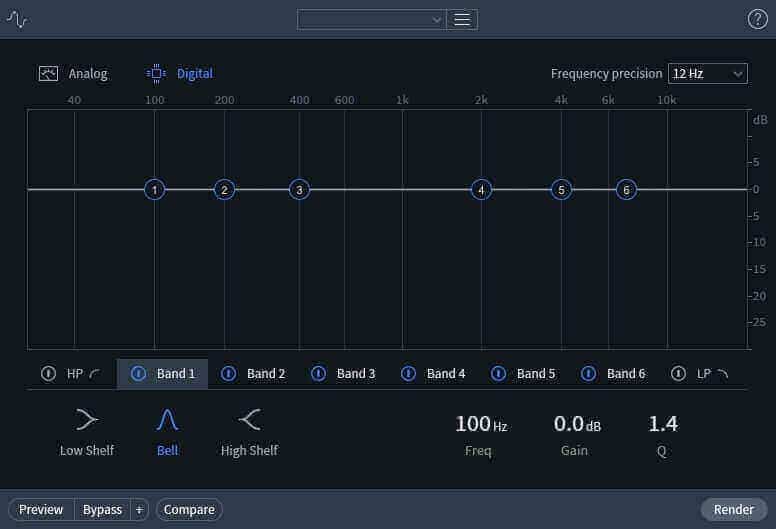
Task: Enable the HP filter power toggle
Action: (x=48, y=374)
